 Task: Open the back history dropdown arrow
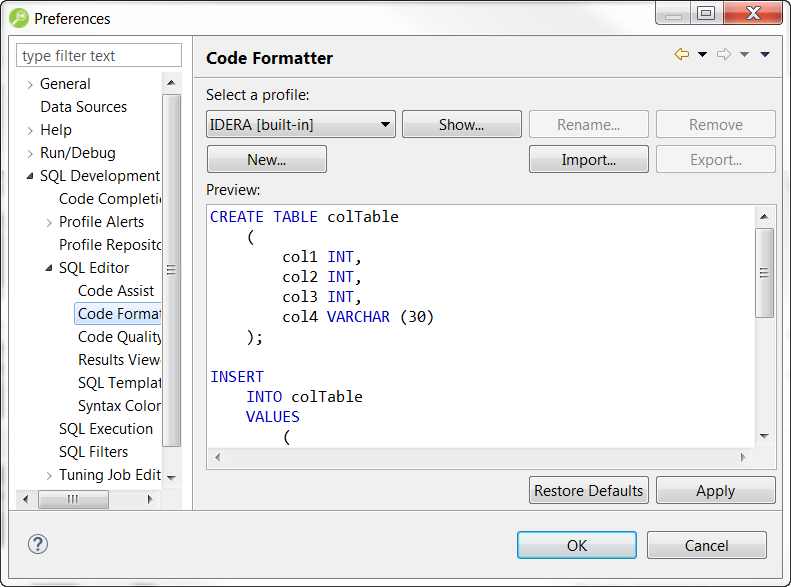(x=702, y=55)
